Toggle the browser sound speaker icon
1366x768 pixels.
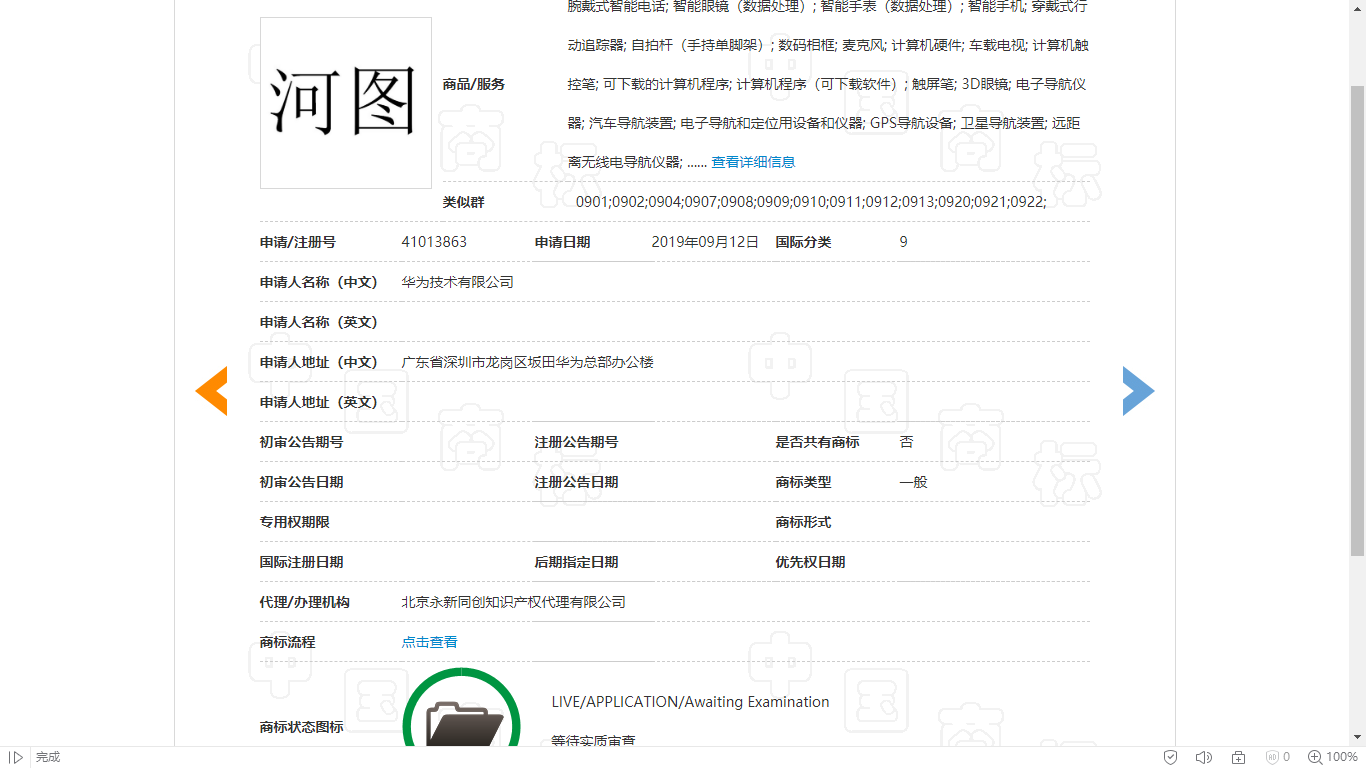(1204, 757)
